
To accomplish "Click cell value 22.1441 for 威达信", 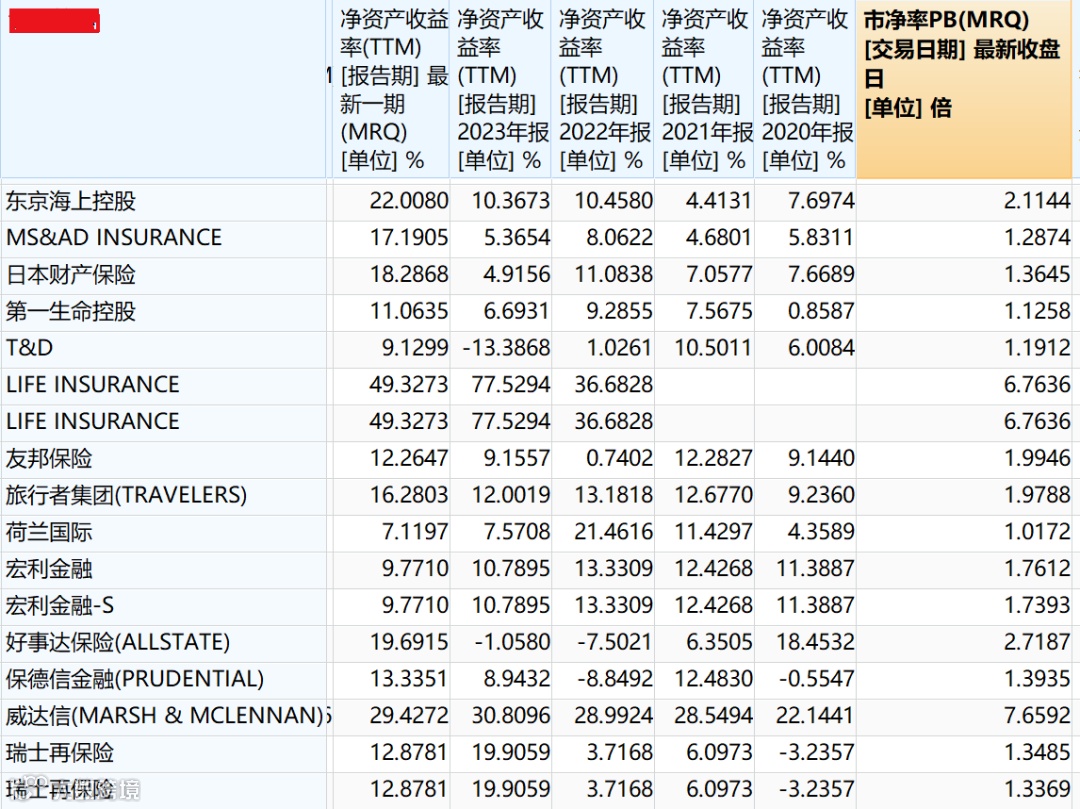I will (x=816, y=715).
